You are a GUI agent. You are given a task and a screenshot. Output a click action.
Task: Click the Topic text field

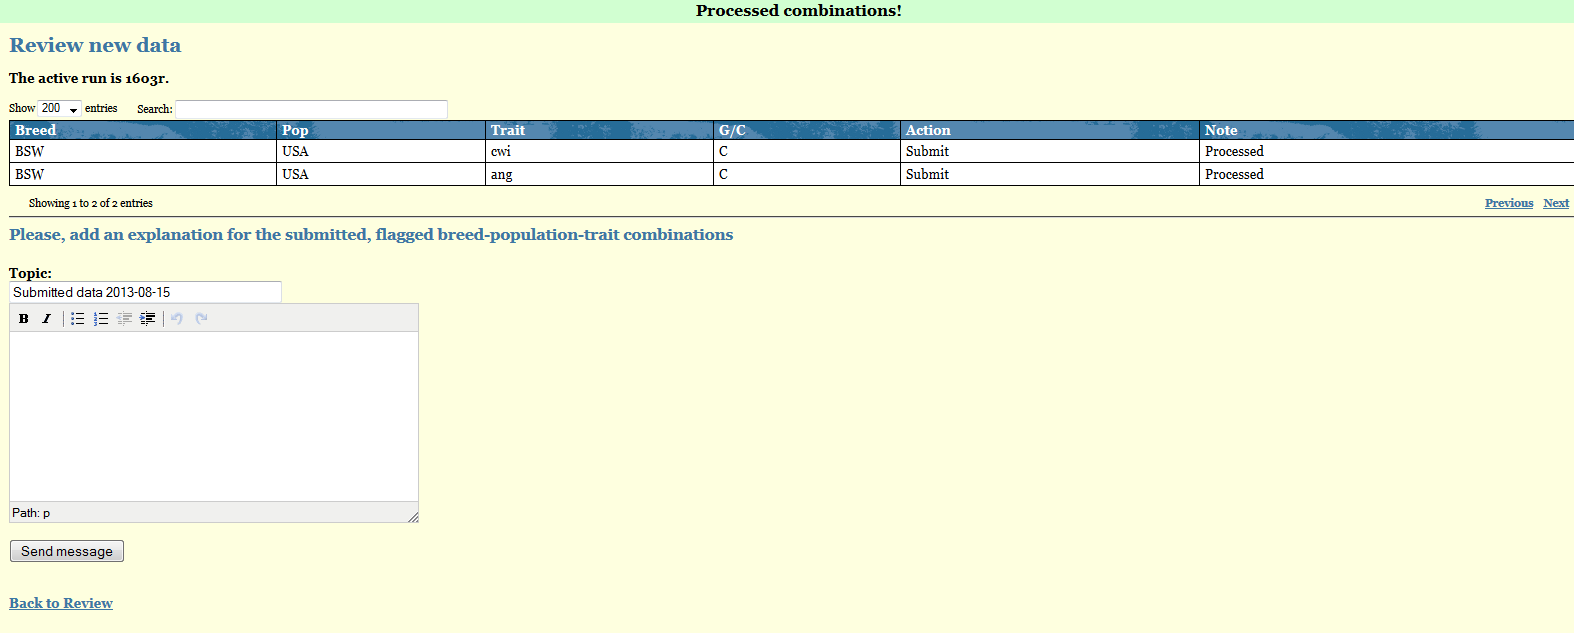point(145,292)
